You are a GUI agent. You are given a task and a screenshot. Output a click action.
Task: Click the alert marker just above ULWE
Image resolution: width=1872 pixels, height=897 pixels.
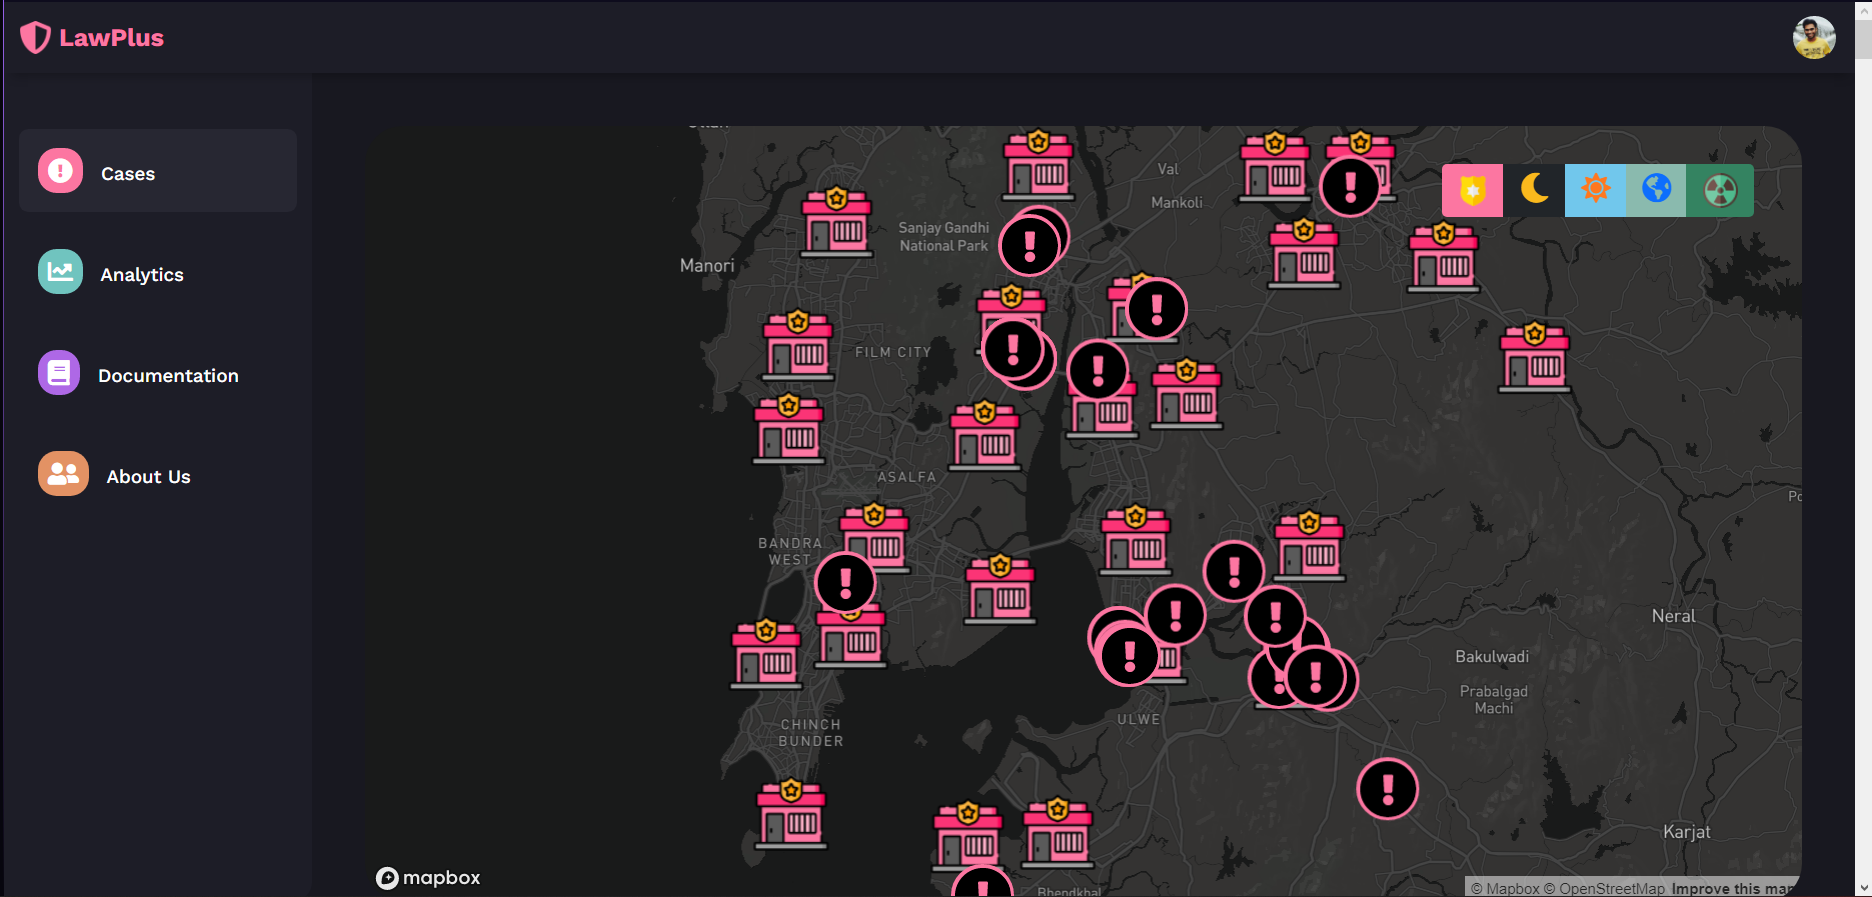tap(1130, 655)
